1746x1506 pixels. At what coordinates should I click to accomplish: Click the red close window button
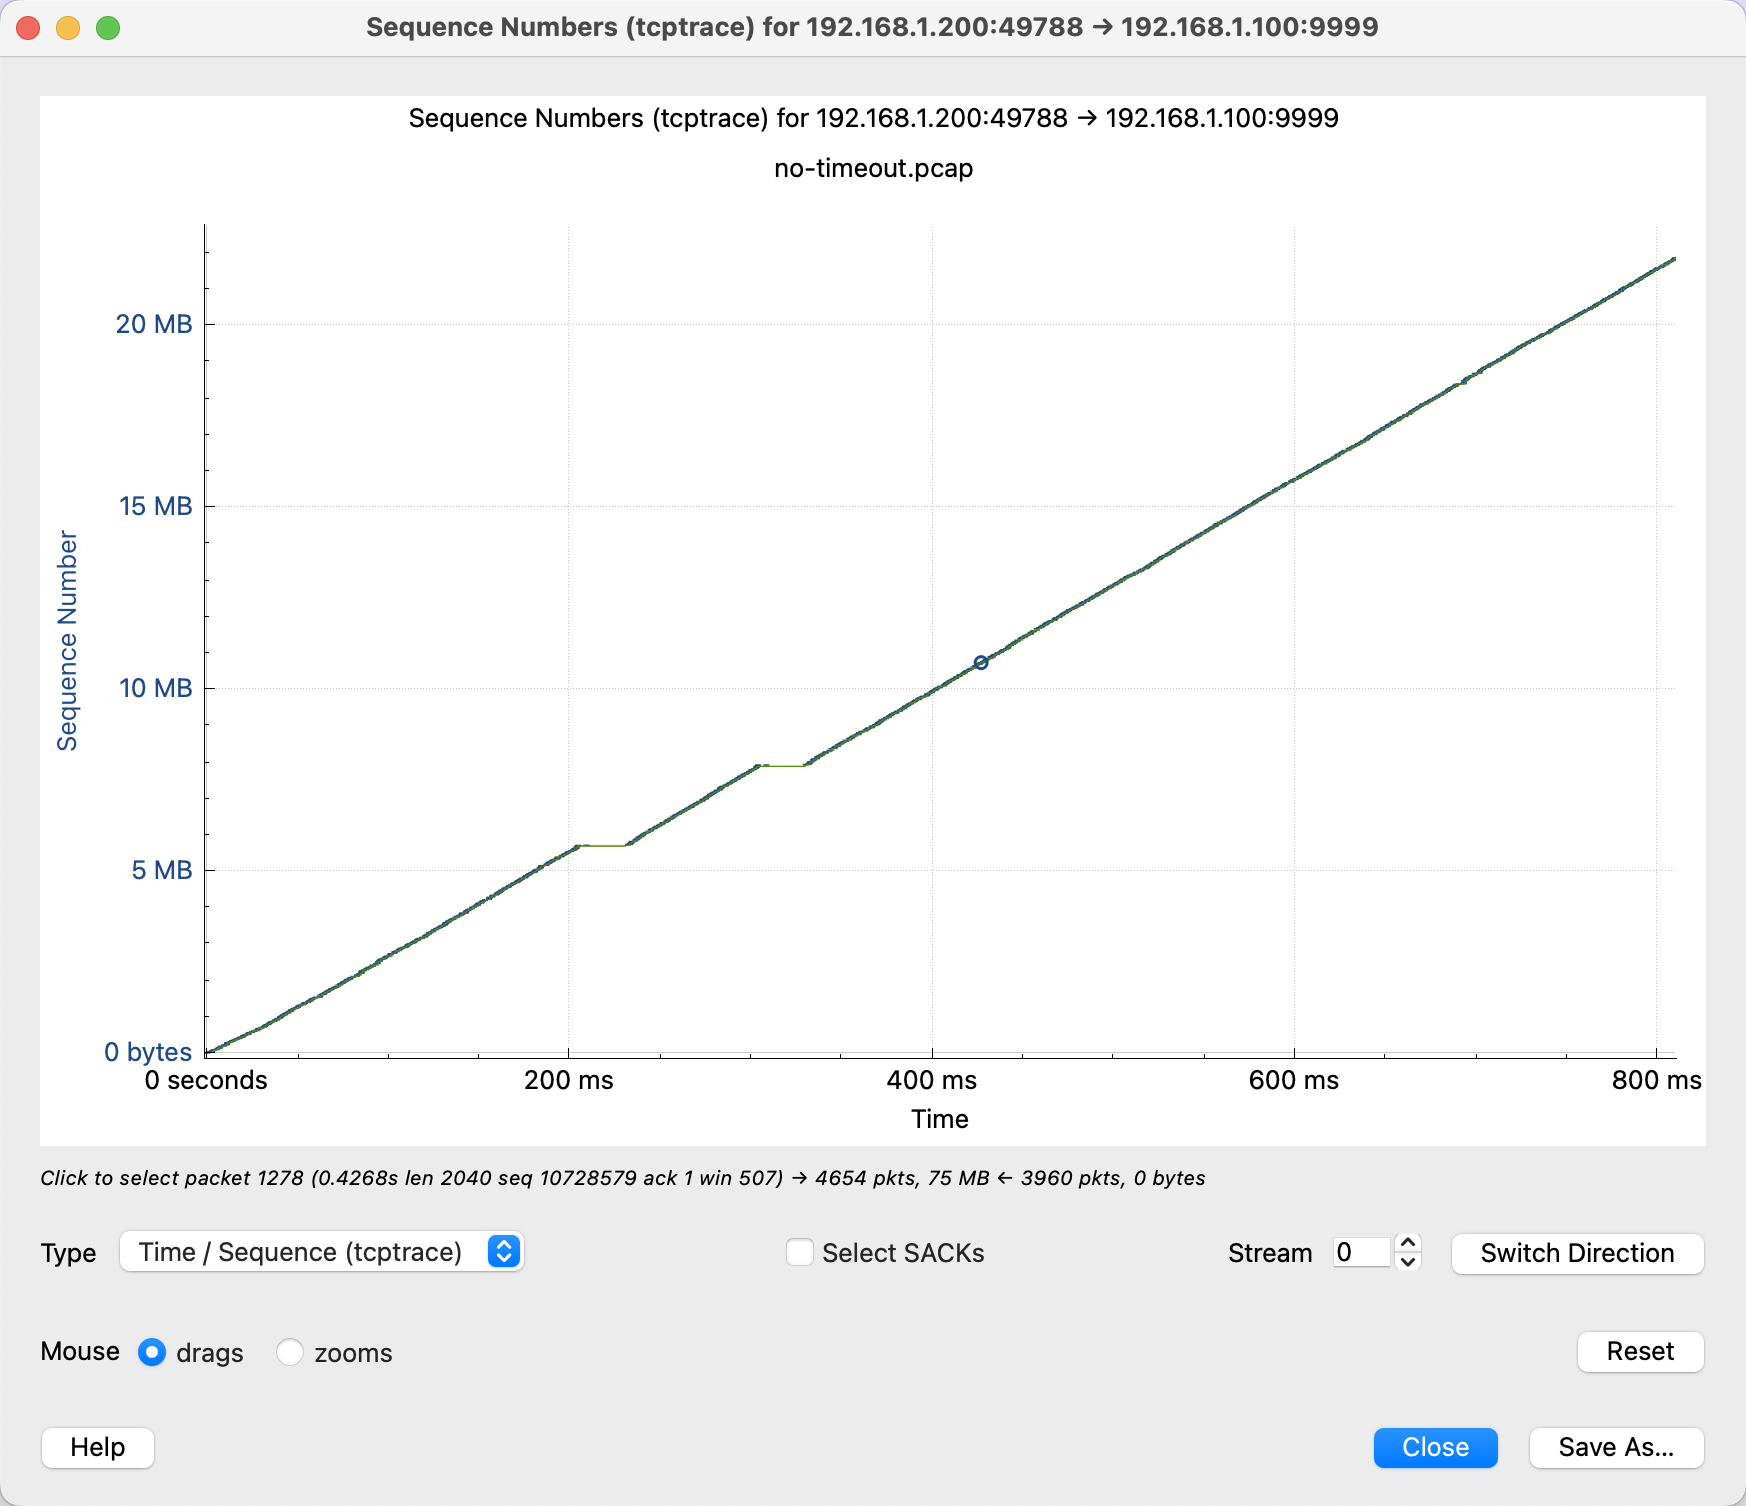point(28,28)
